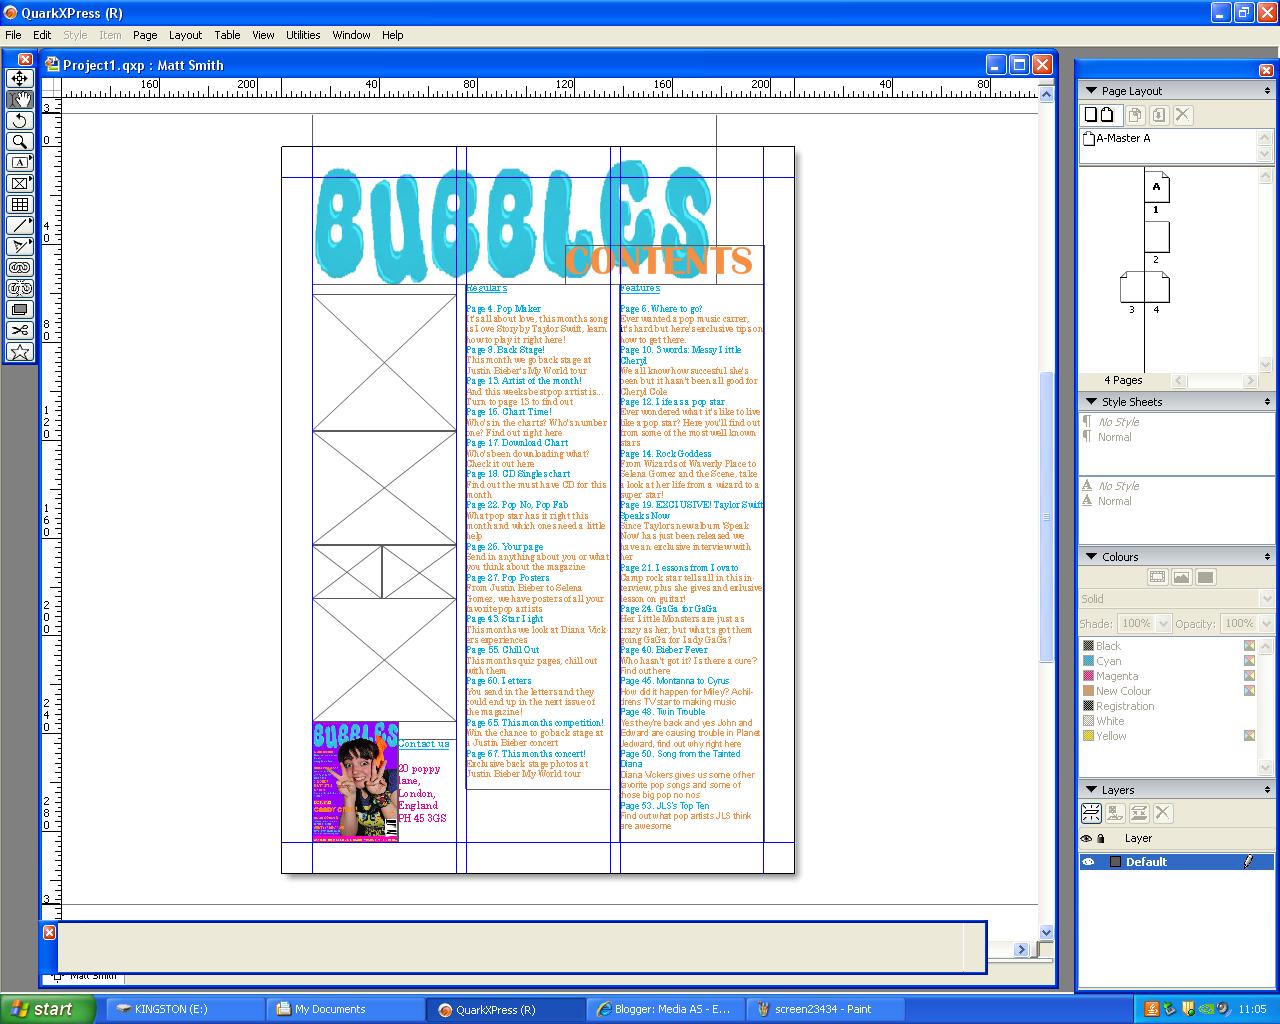Select page 1 thumbnail in Page Layout
The width and height of the screenshot is (1280, 1024).
(x=1156, y=188)
